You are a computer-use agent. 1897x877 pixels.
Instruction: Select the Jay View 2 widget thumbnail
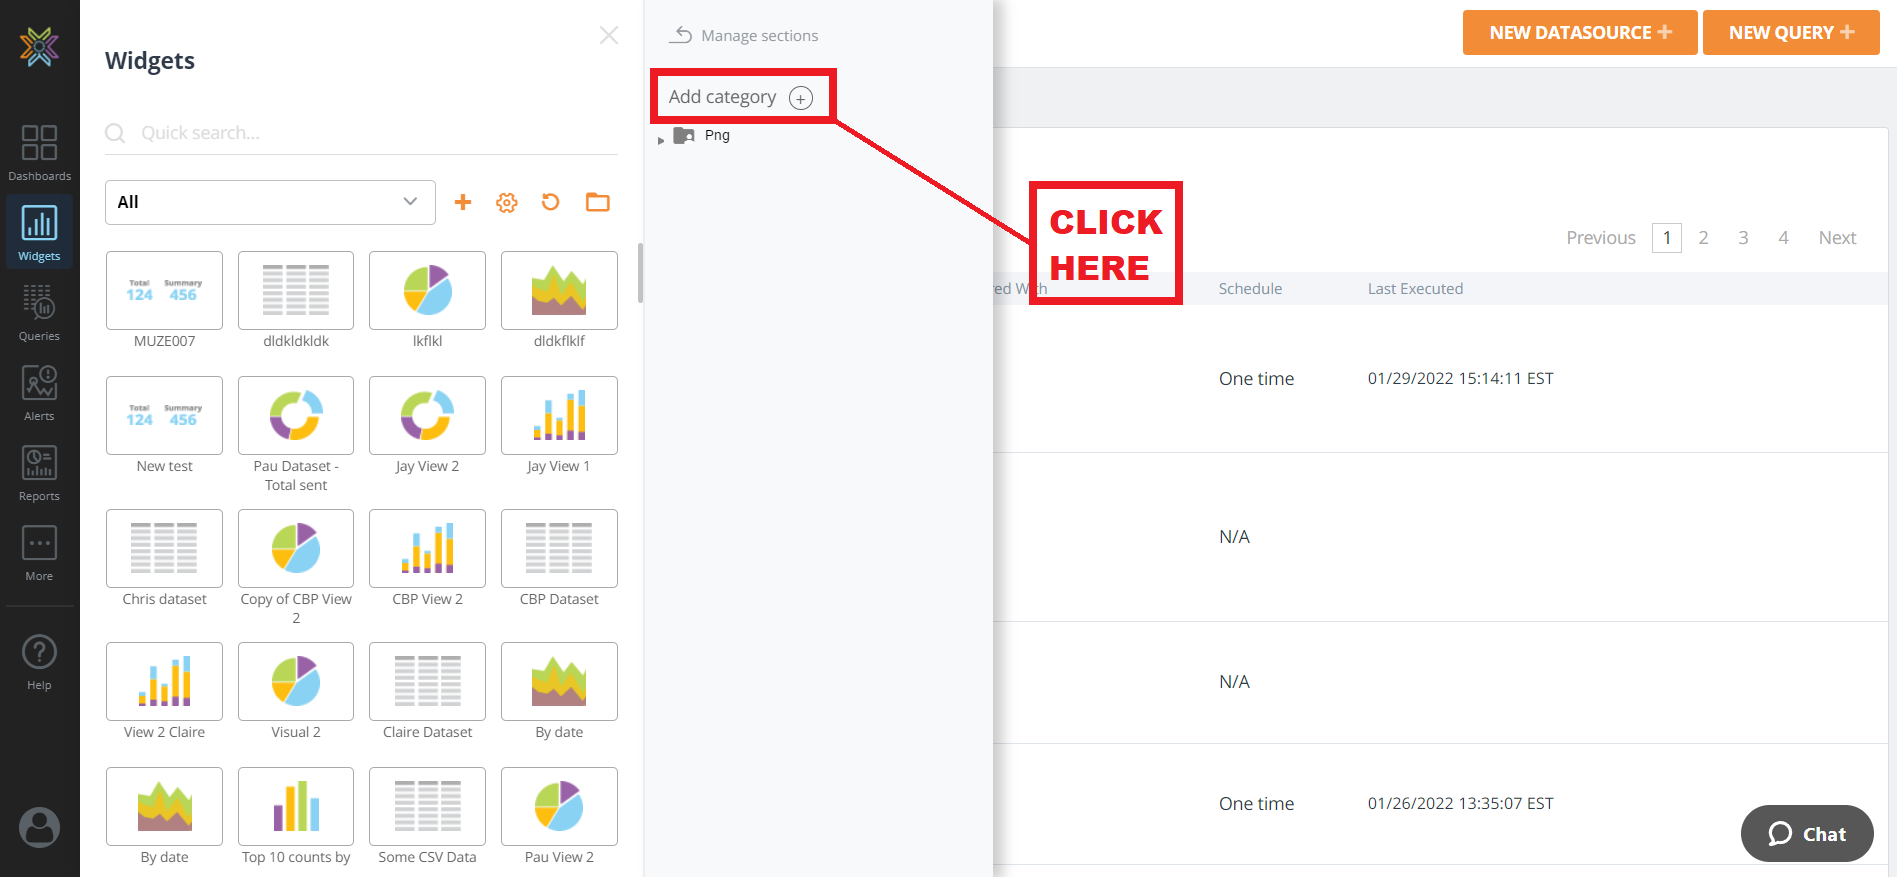(427, 416)
